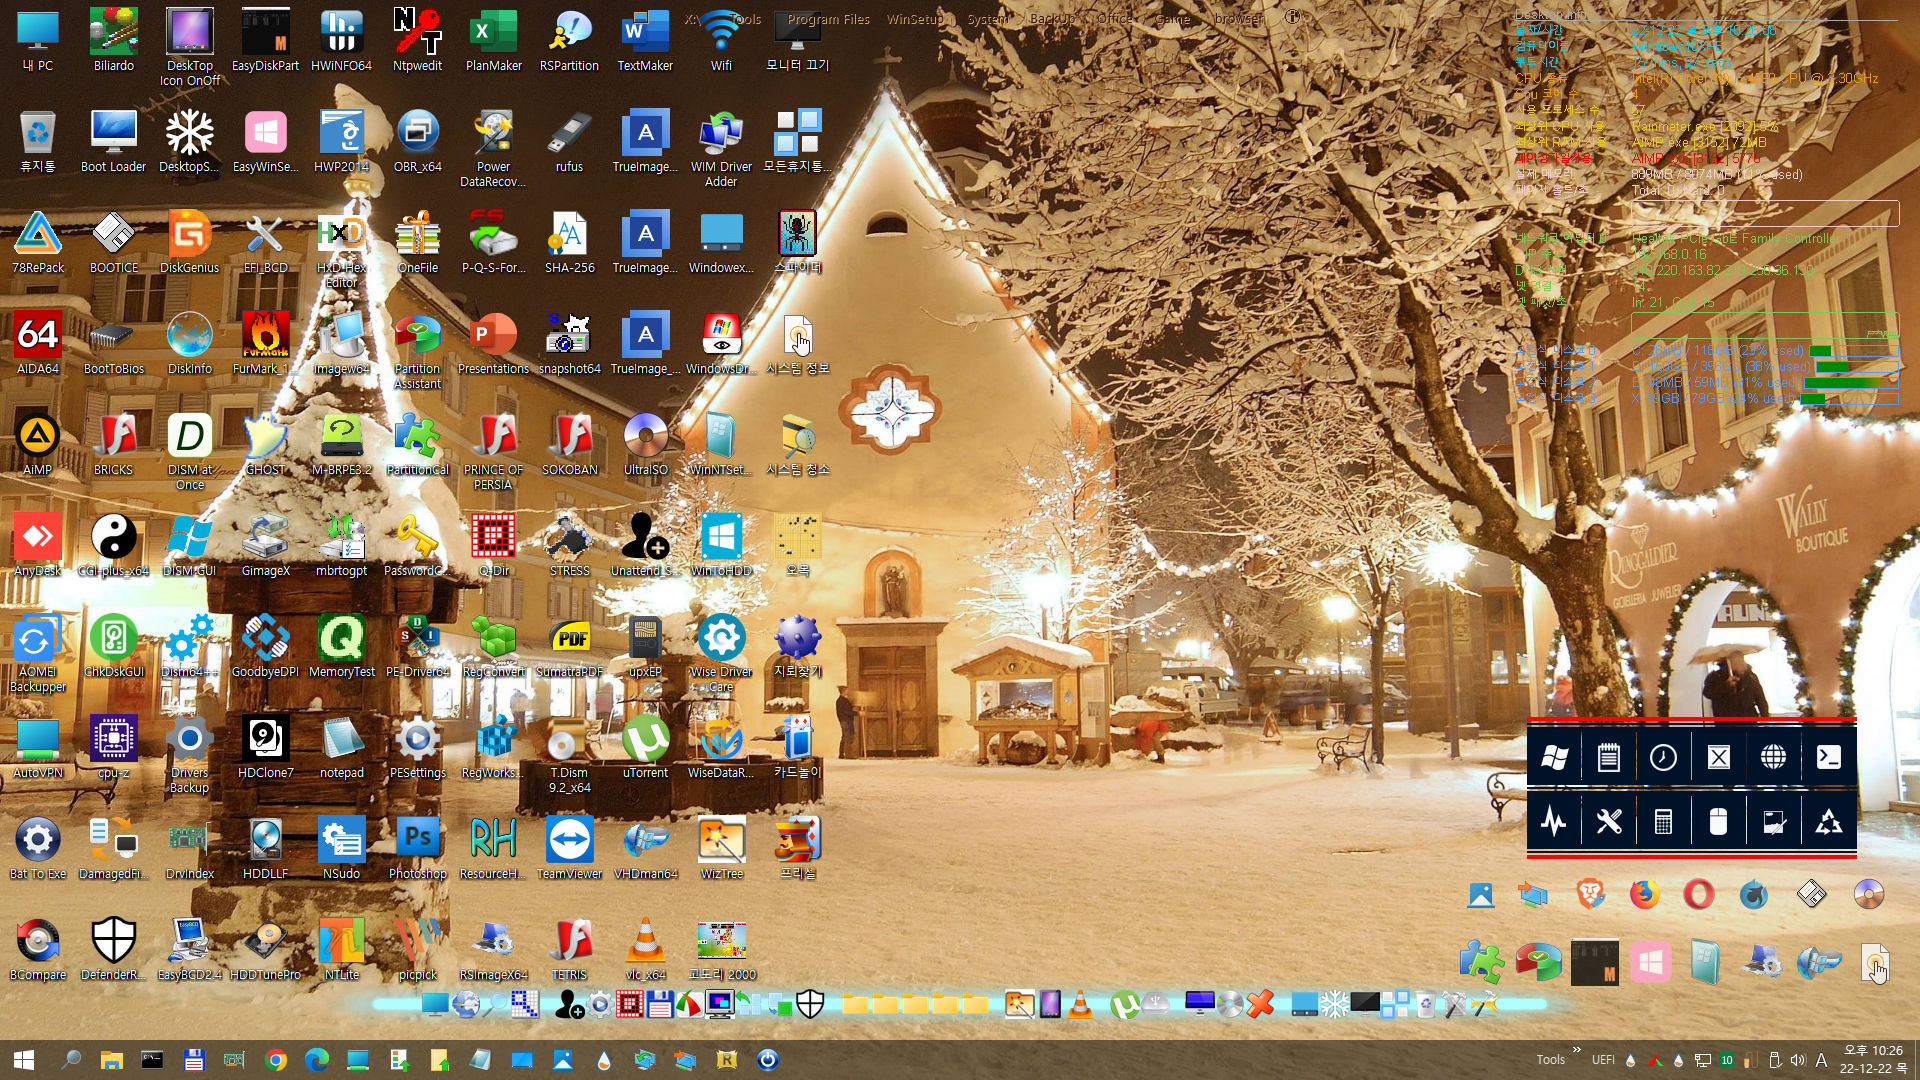Click the red X icon in bottom dock
Image resolution: width=1920 pixels, height=1080 pixels.
(x=1260, y=1004)
